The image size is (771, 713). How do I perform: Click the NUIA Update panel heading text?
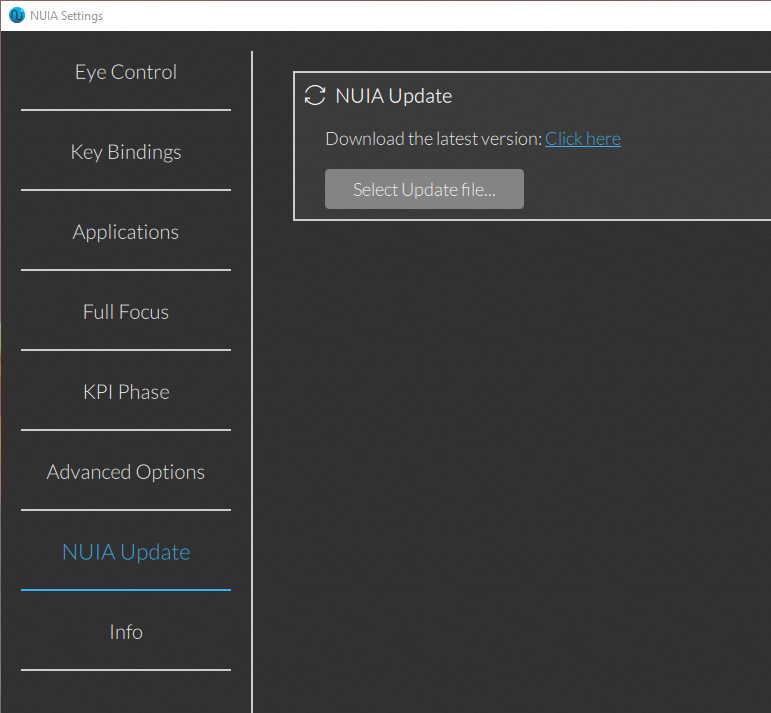pyautogui.click(x=393, y=96)
